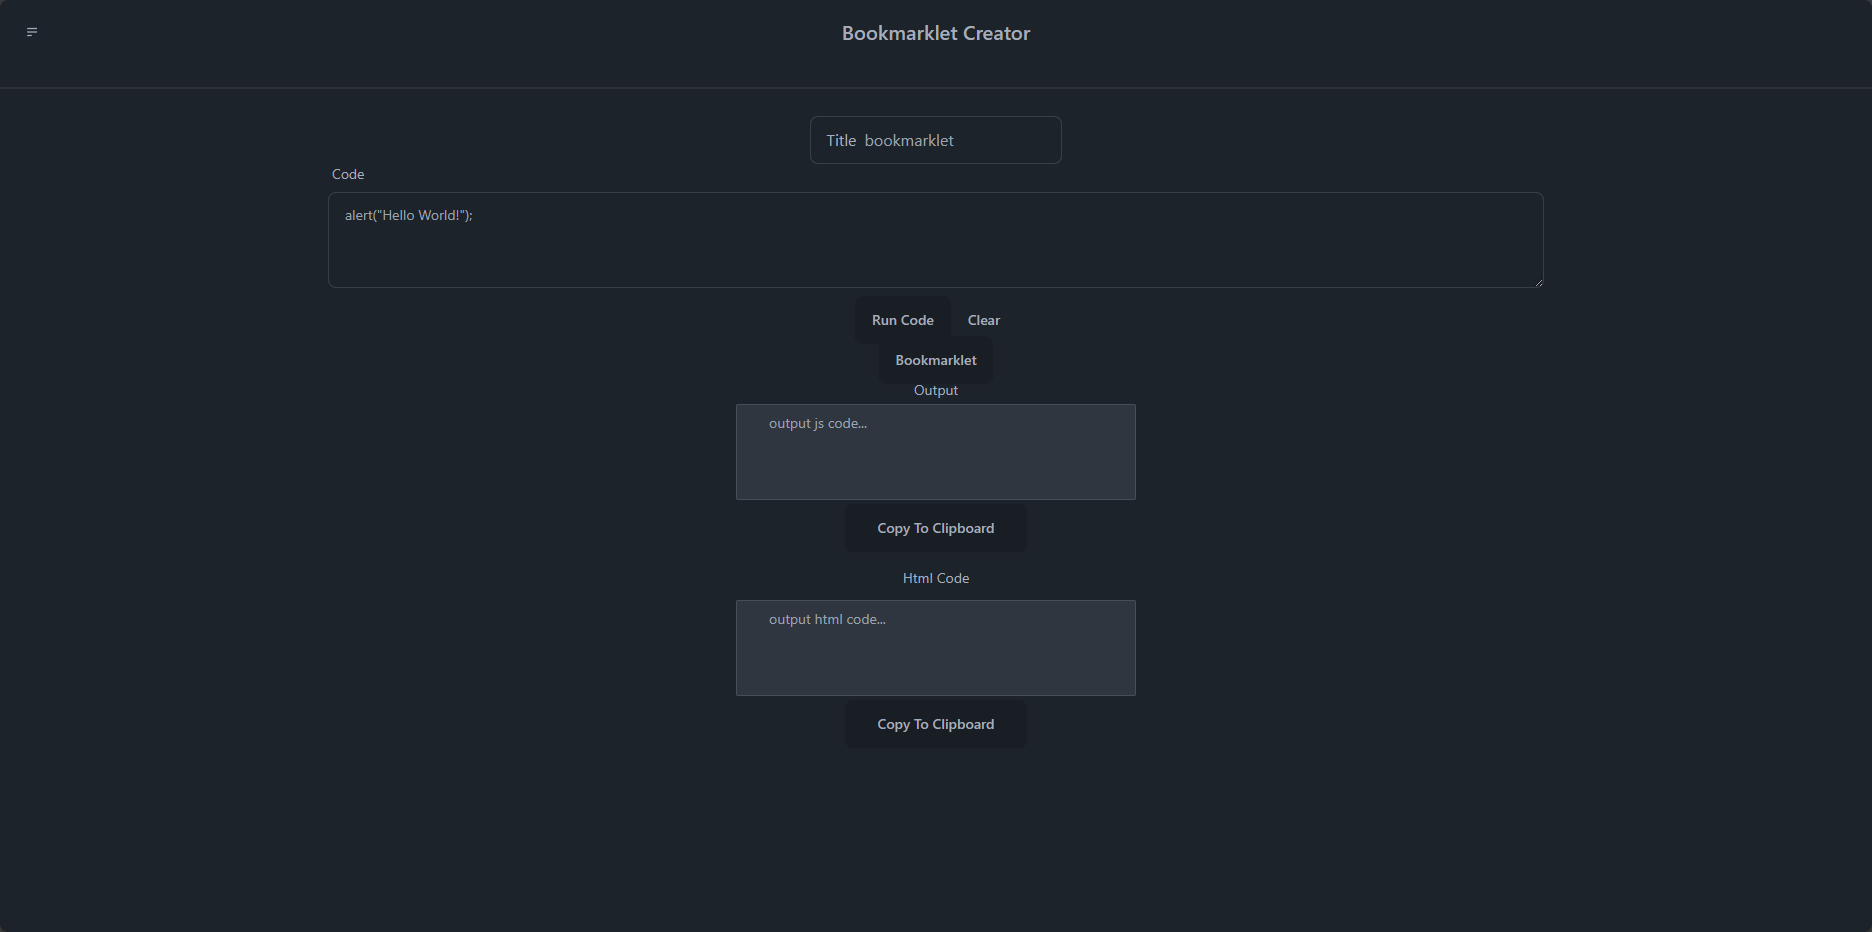Click the Title bookmarklet input field
1872x932 pixels.
click(935, 140)
